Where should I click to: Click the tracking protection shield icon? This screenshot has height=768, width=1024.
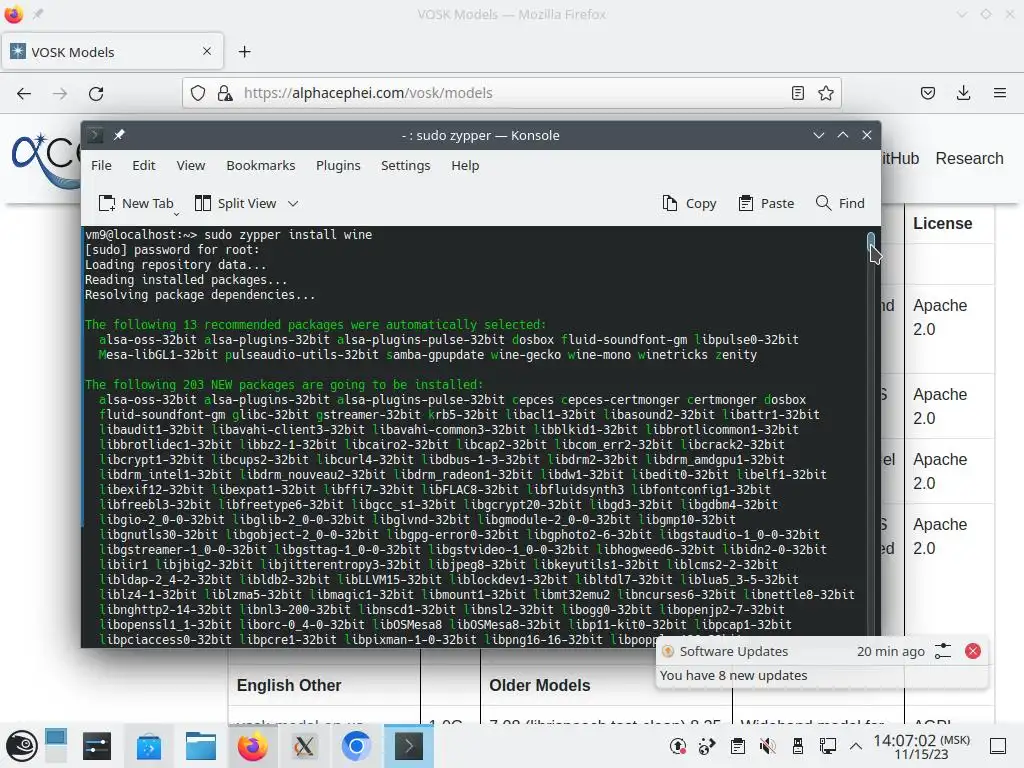click(x=198, y=93)
